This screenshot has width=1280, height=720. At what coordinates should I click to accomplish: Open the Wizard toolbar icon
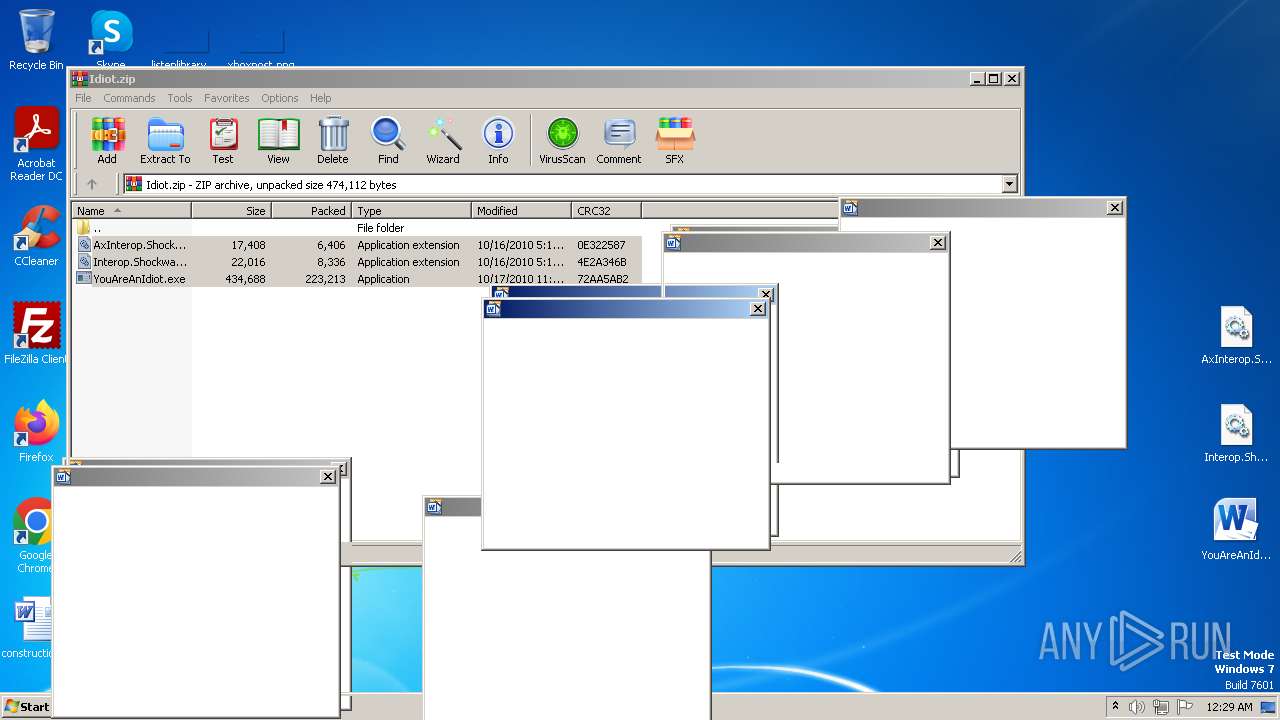(x=443, y=140)
